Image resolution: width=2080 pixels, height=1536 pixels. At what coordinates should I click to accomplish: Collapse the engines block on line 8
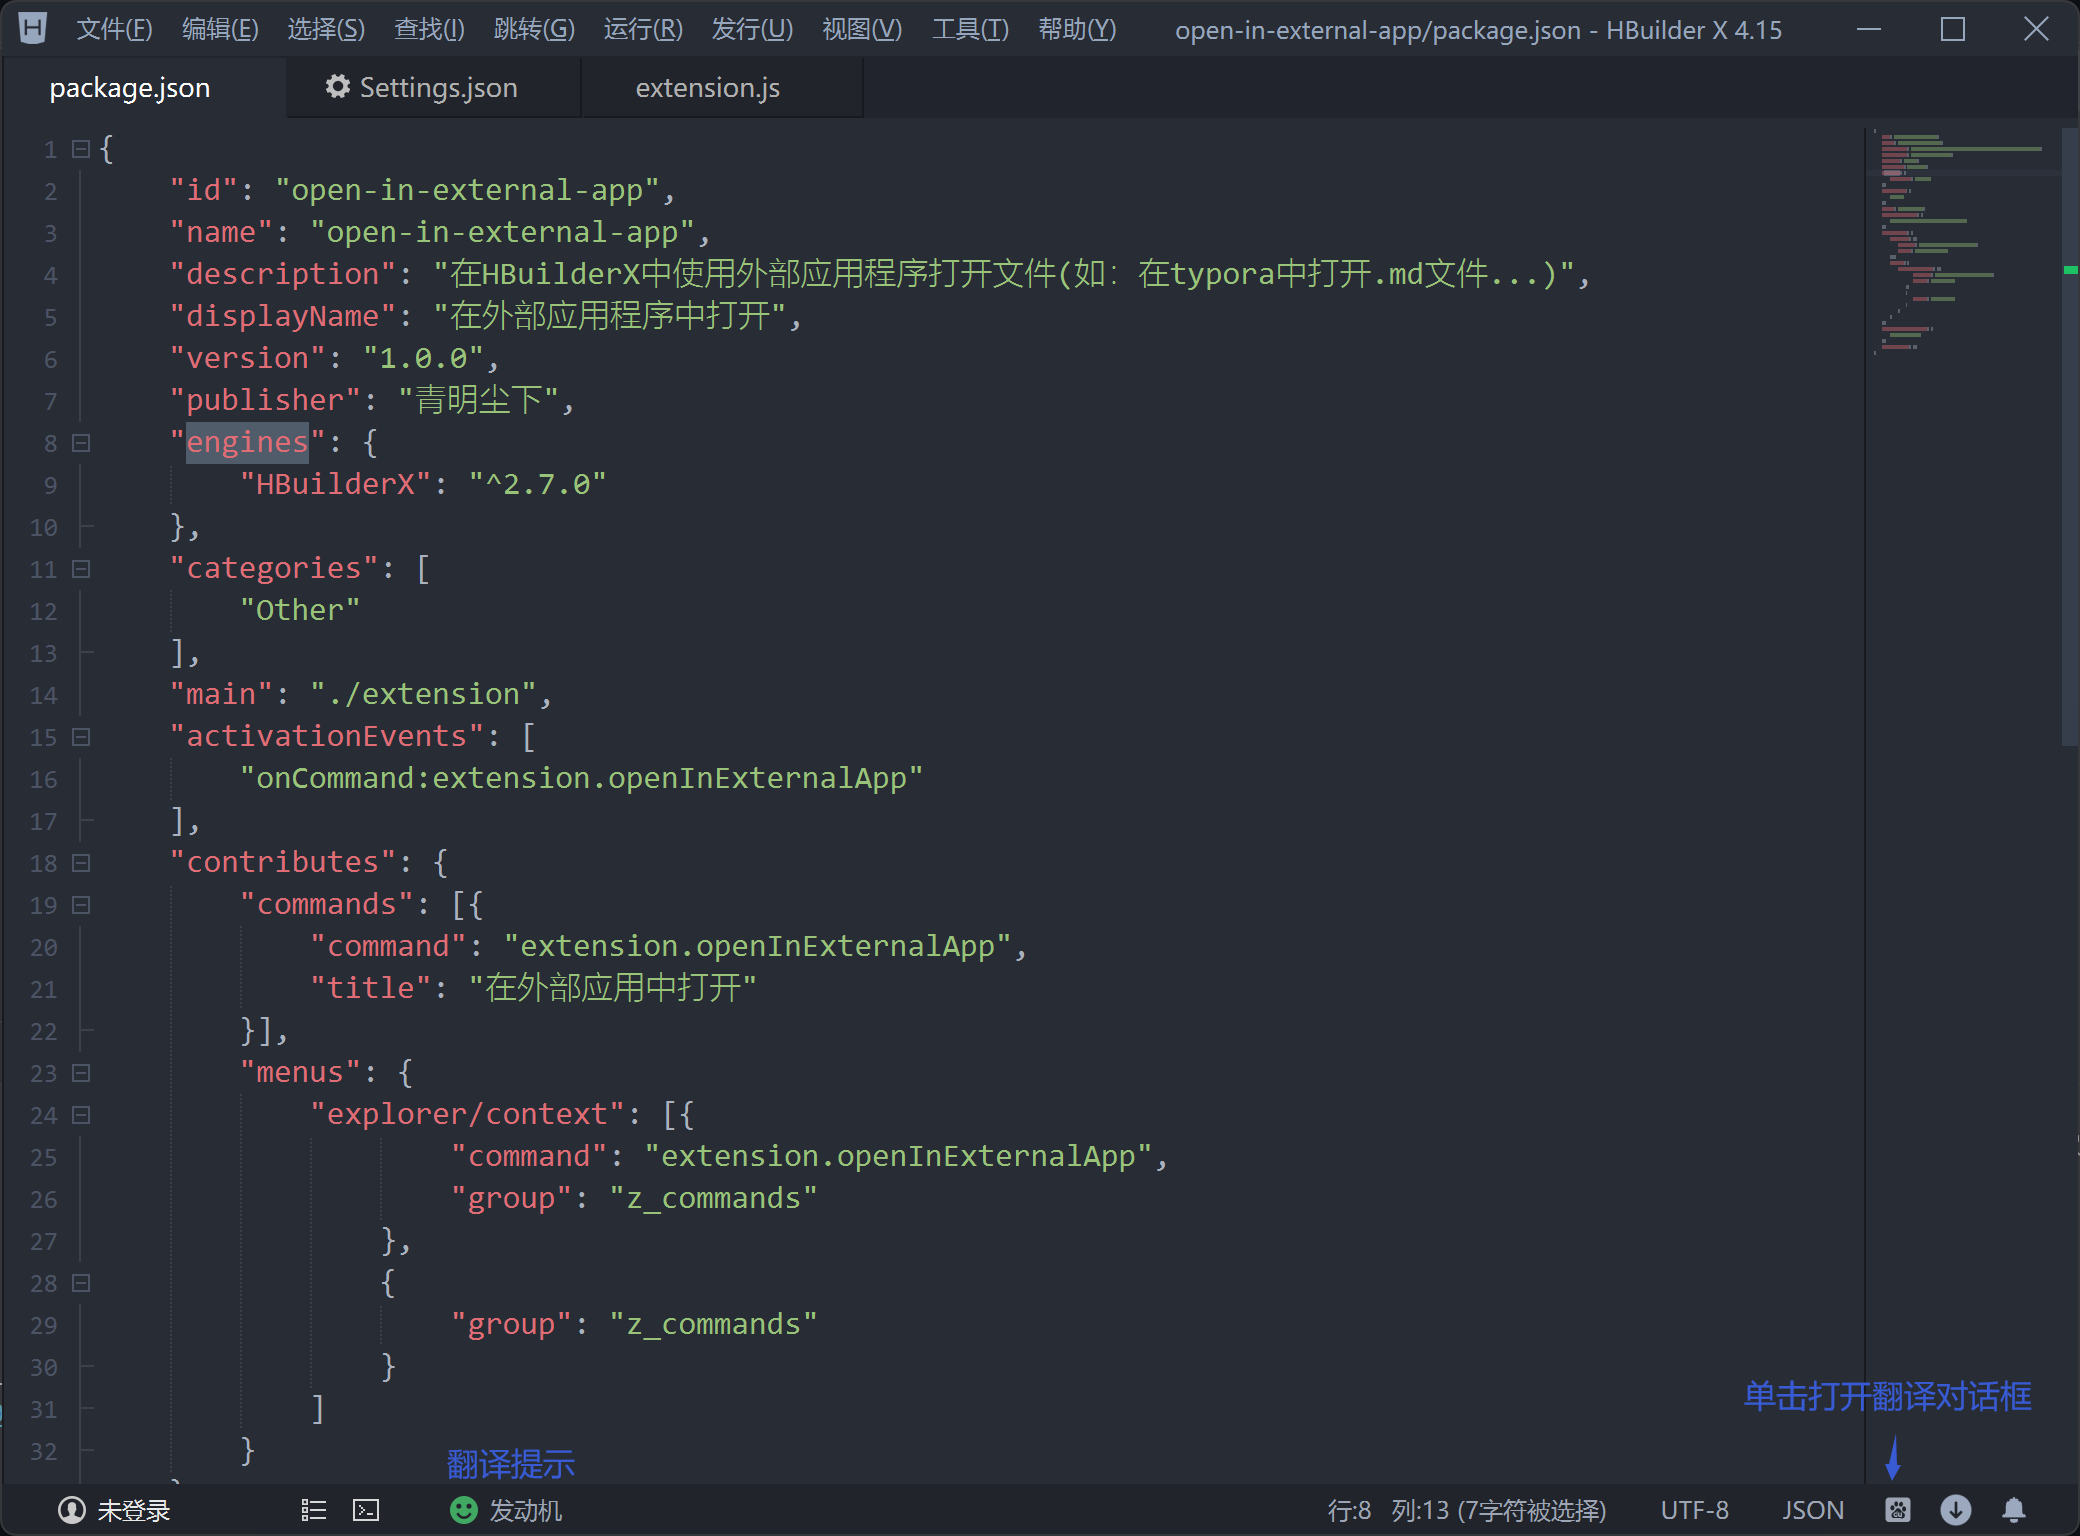(81, 442)
